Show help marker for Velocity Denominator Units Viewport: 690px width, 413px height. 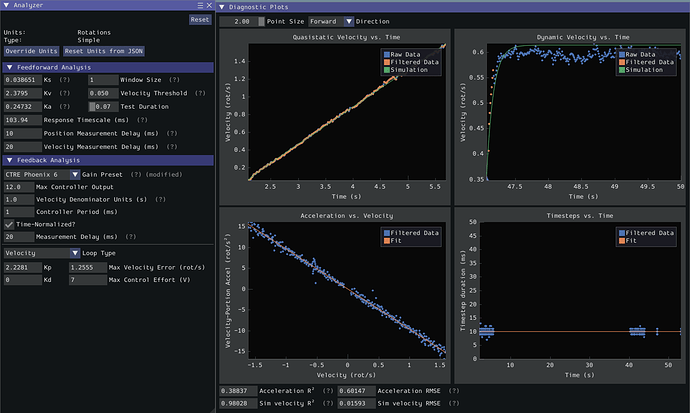tap(161, 199)
